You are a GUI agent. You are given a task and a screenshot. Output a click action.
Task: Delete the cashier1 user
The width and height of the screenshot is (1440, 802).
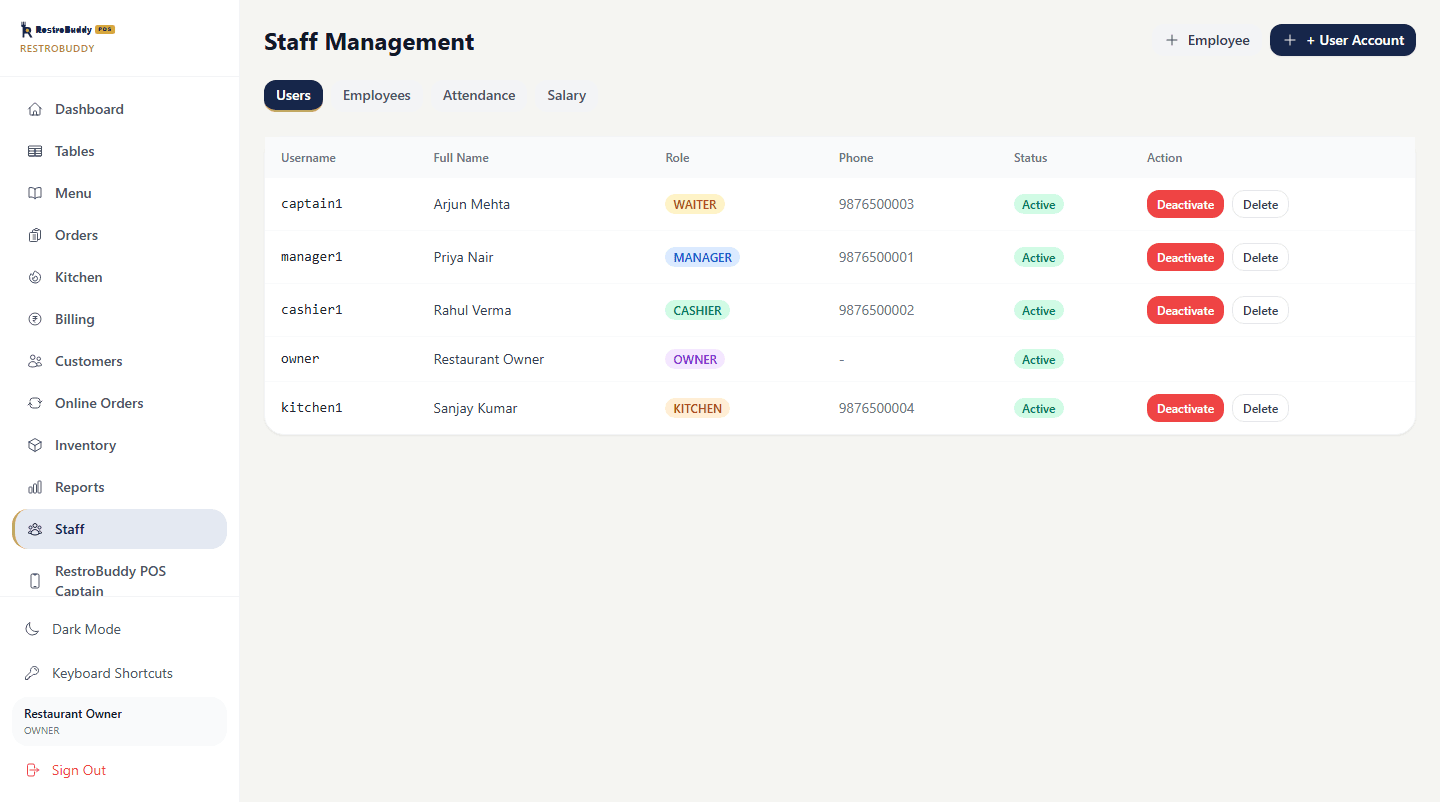click(1260, 310)
